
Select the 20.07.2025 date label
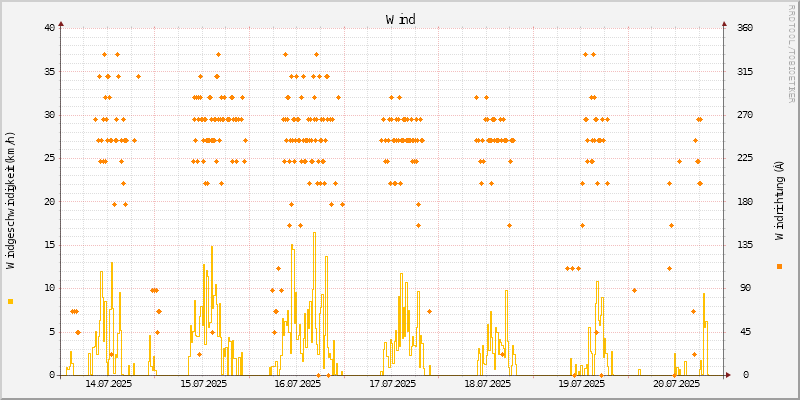[x=678, y=383]
